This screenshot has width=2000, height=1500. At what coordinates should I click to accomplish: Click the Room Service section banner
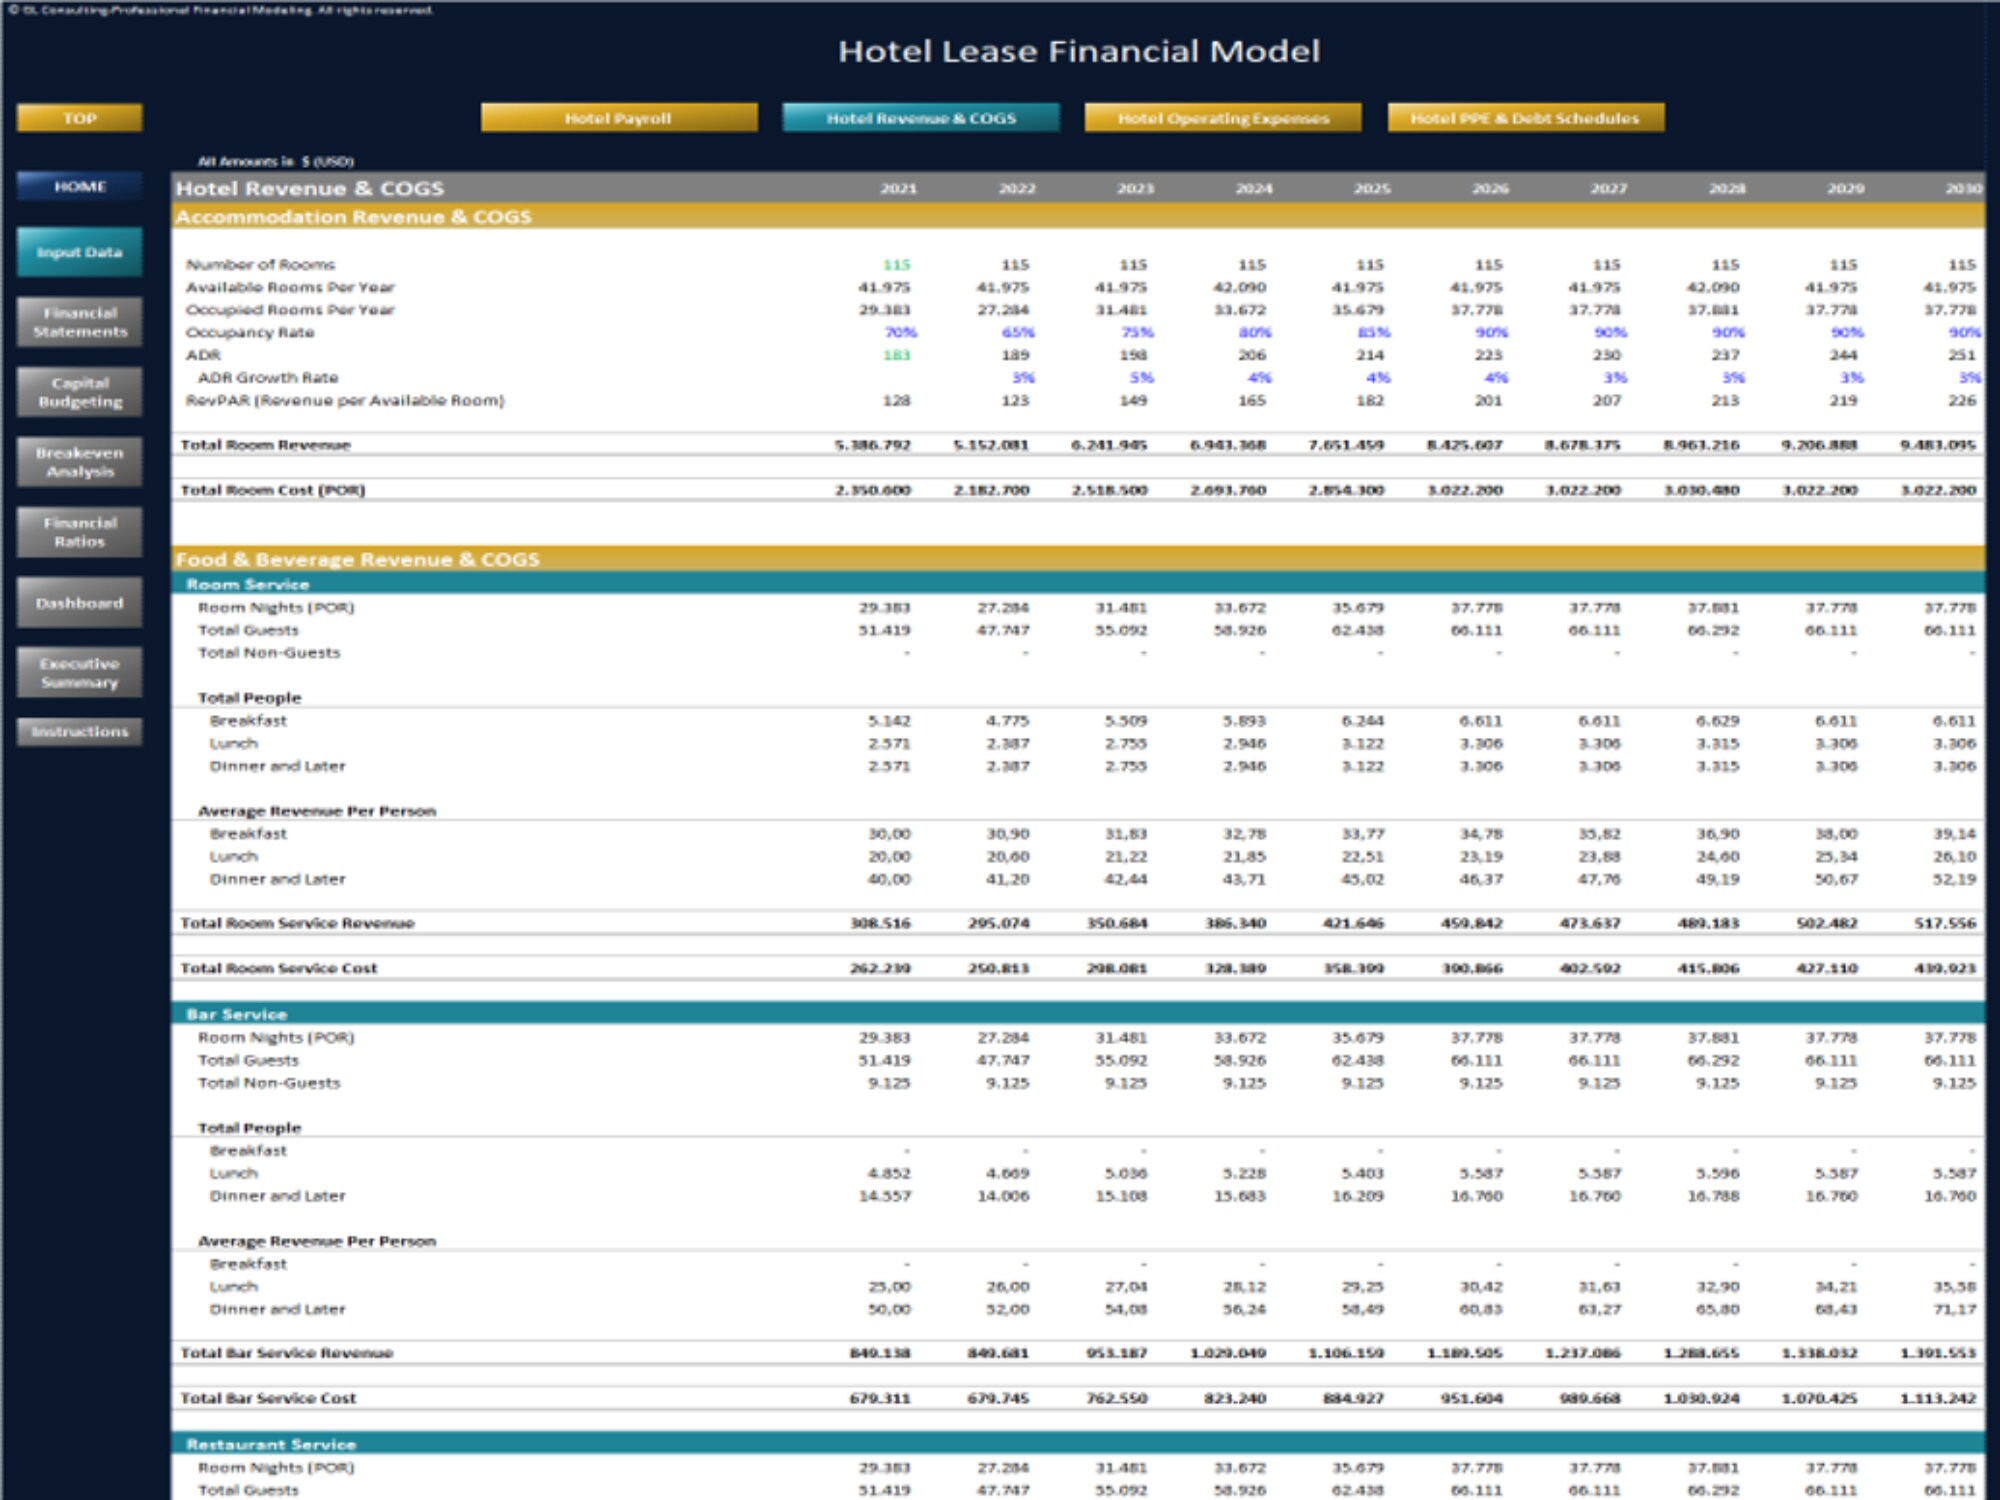click(350, 583)
